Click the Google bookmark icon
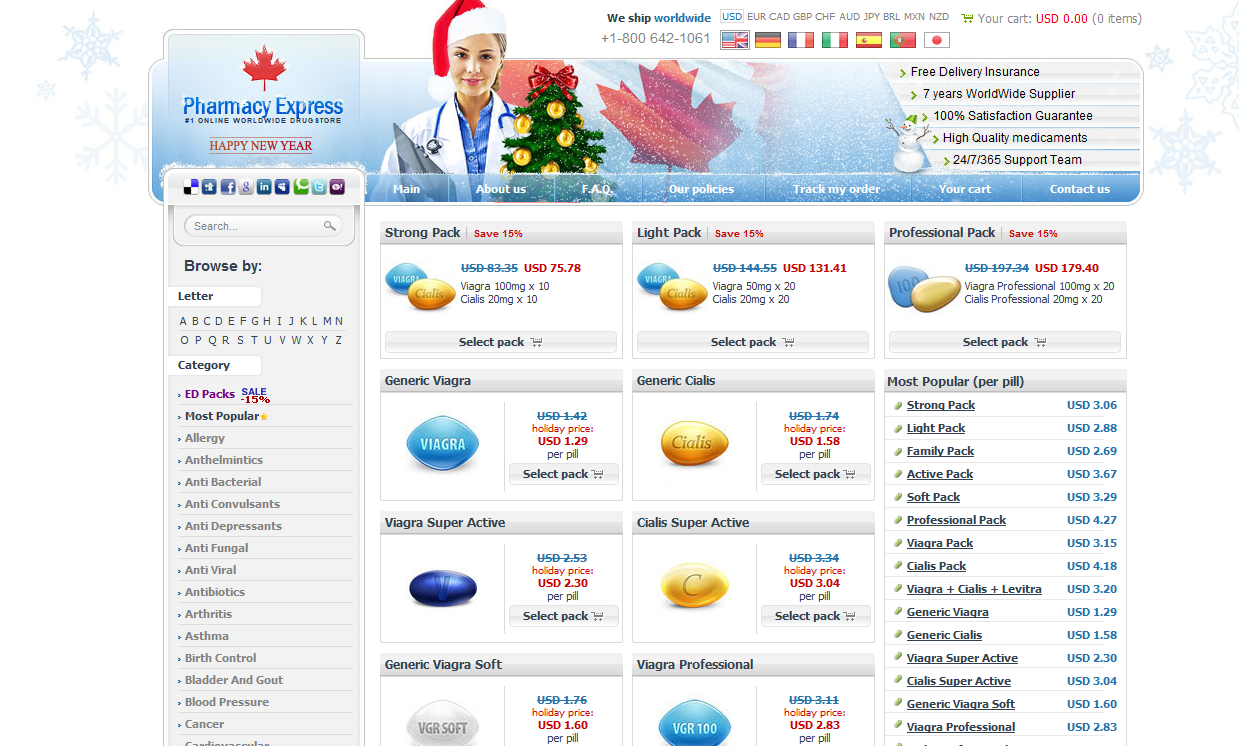The width and height of the screenshot is (1239, 746). click(246, 186)
